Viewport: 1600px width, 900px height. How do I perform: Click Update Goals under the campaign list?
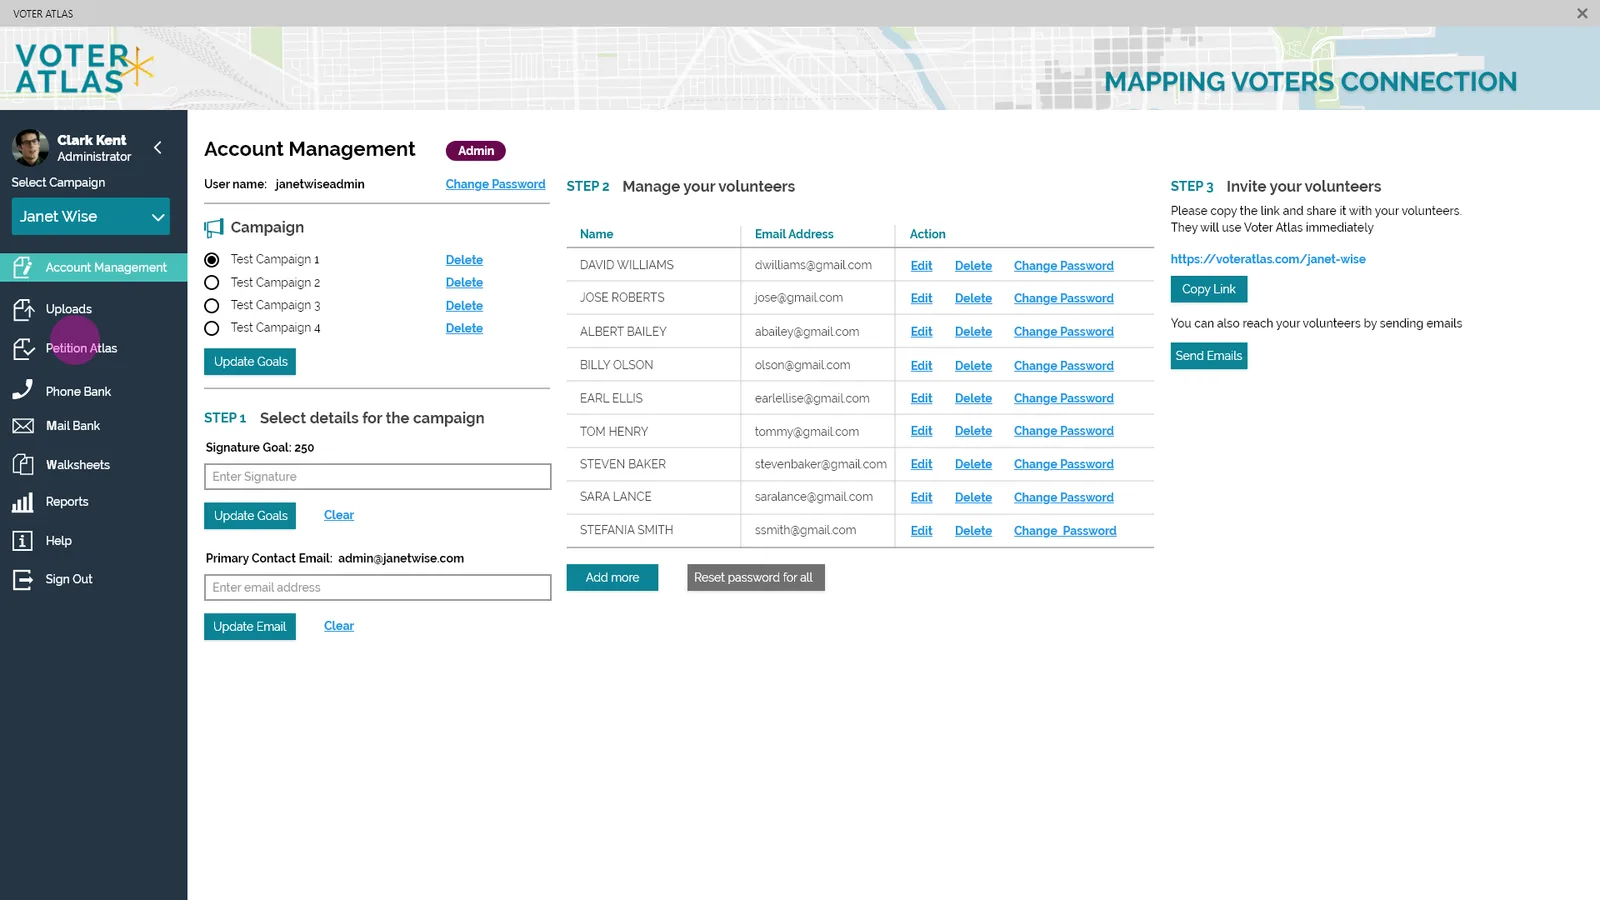250,362
